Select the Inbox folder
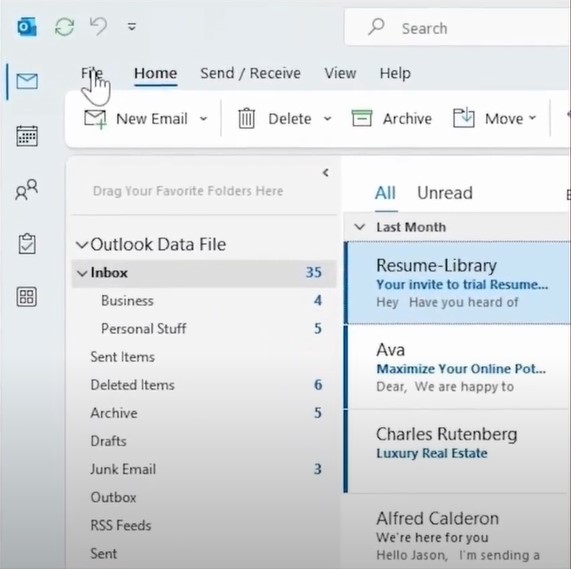Viewport: 571px width, 569px height. (204, 273)
